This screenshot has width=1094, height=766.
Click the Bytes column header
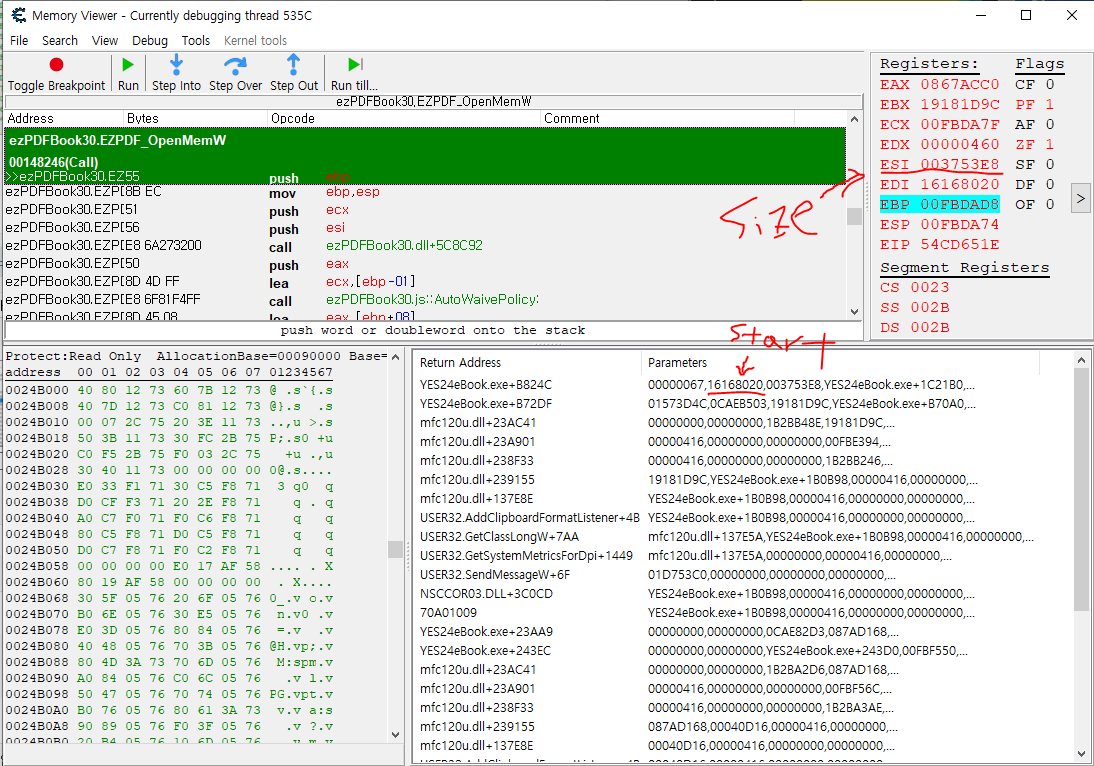[x=195, y=119]
